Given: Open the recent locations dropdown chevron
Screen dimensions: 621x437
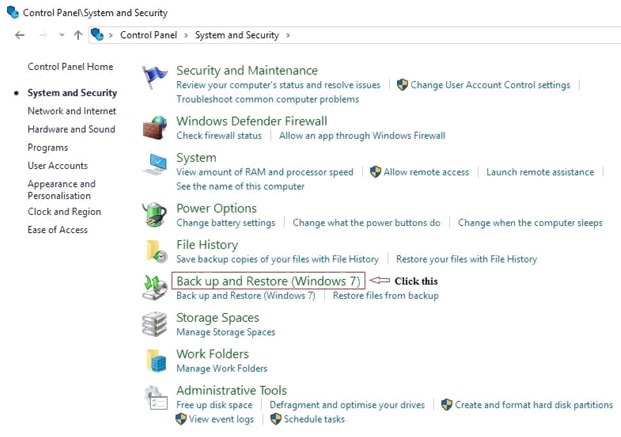Looking at the screenshot, I should click(x=62, y=35).
